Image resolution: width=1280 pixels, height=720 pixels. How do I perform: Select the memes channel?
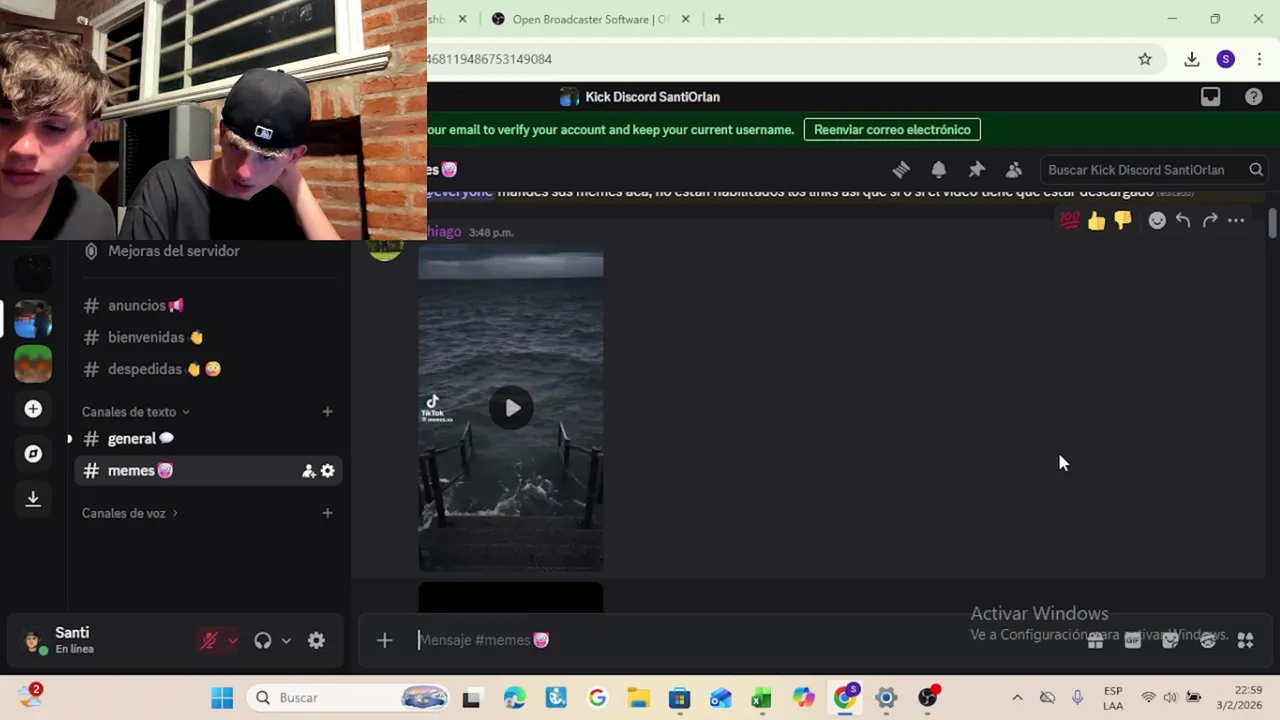pyautogui.click(x=208, y=471)
